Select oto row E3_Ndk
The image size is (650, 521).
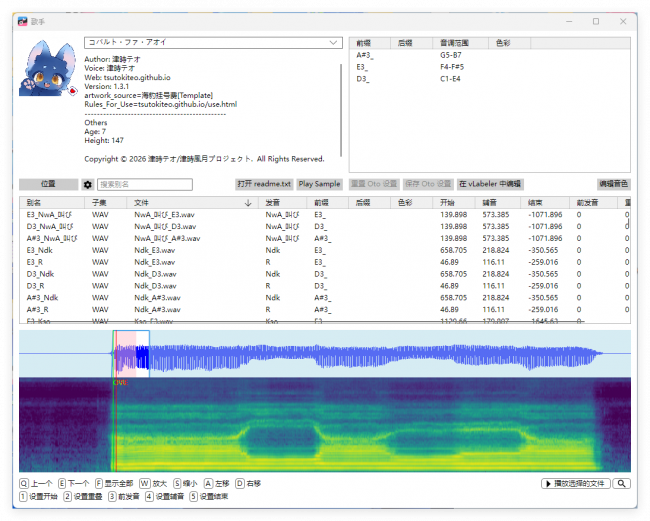pyautogui.click(x=325, y=250)
